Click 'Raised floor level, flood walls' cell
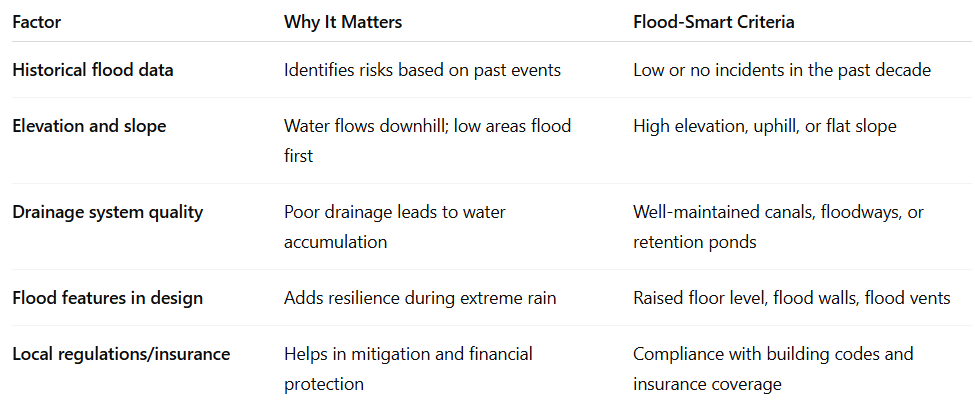The image size is (975, 420). (x=792, y=298)
